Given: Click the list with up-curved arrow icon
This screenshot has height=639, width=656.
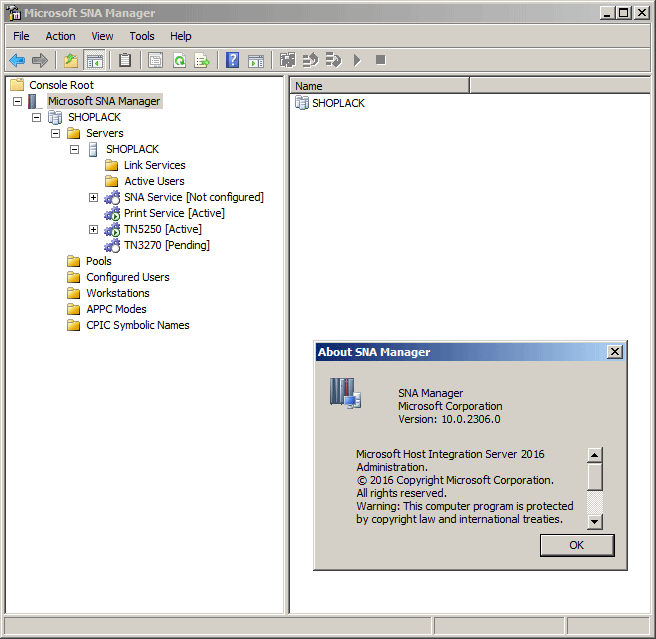Looking at the screenshot, I should tap(310, 61).
